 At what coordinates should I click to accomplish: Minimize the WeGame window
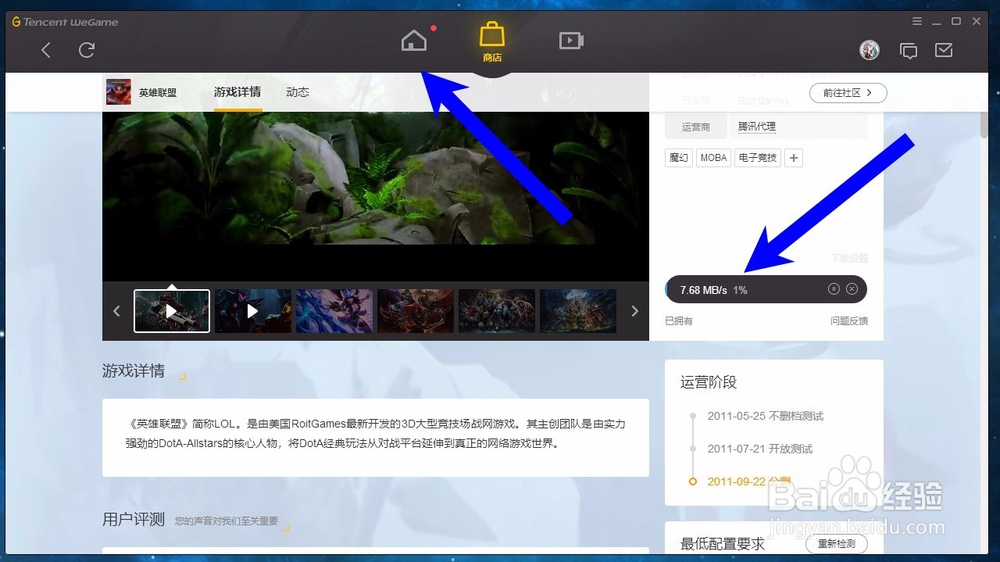click(x=936, y=22)
